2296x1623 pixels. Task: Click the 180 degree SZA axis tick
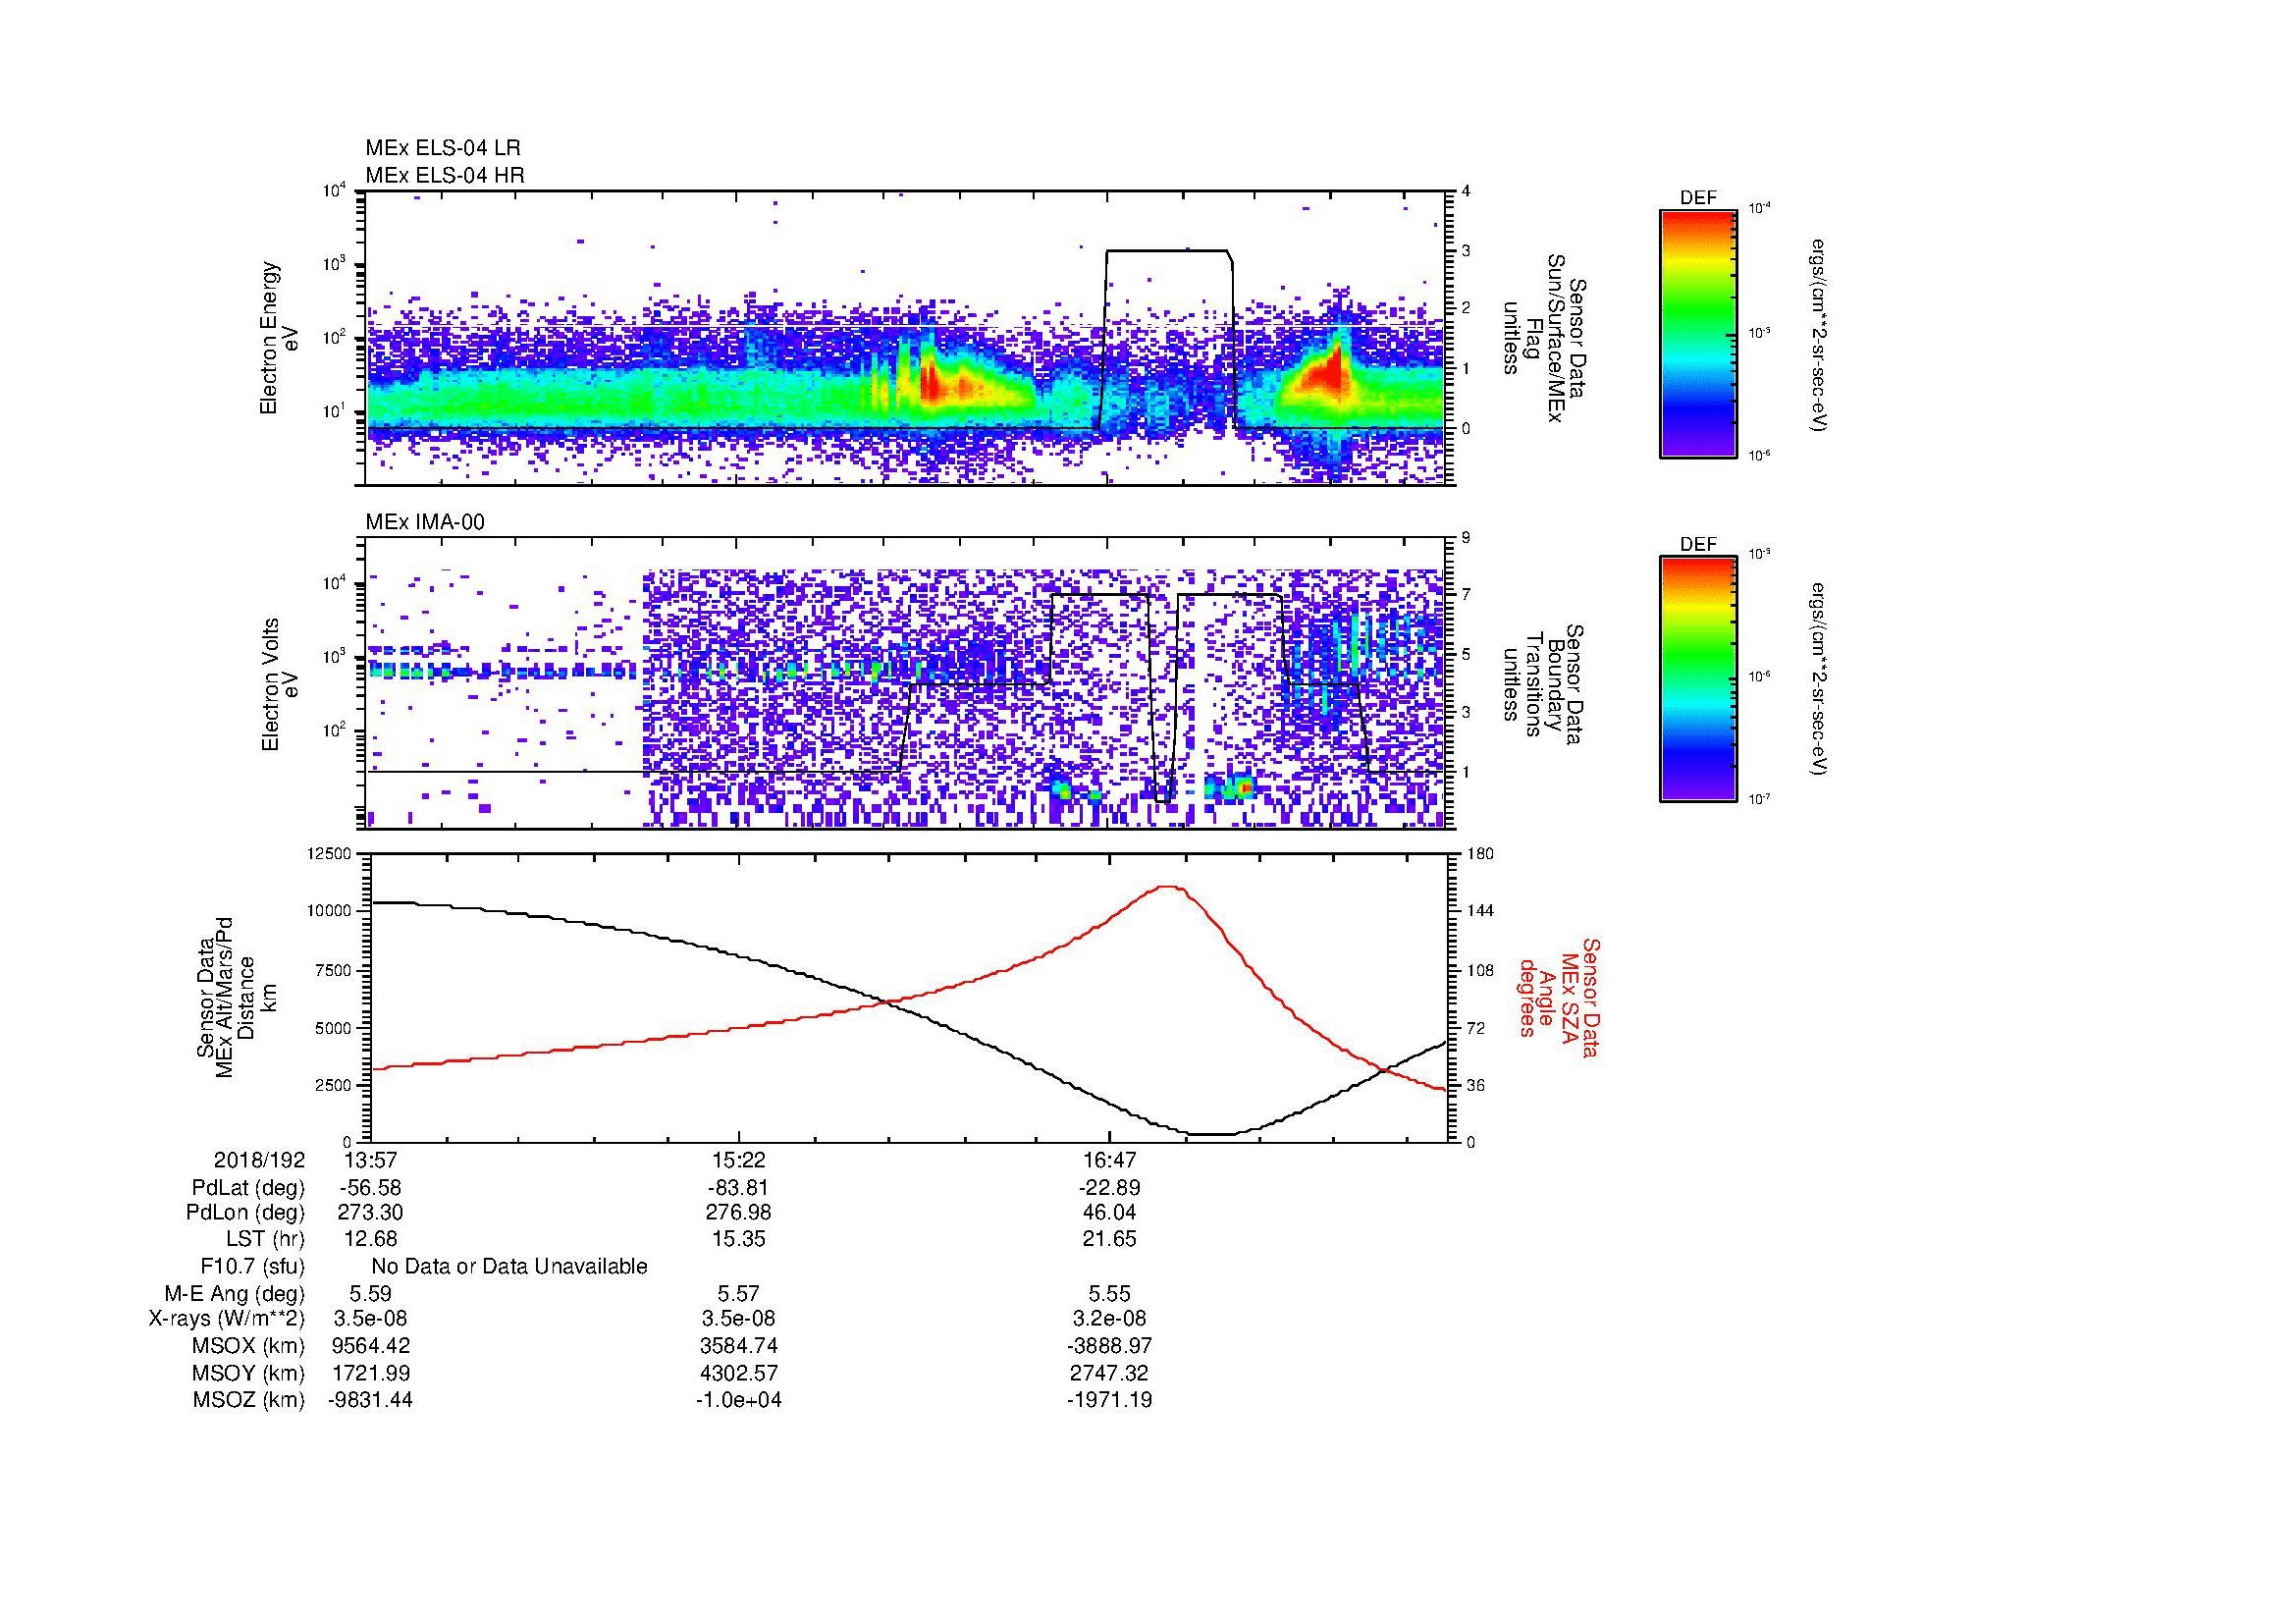point(1481,853)
